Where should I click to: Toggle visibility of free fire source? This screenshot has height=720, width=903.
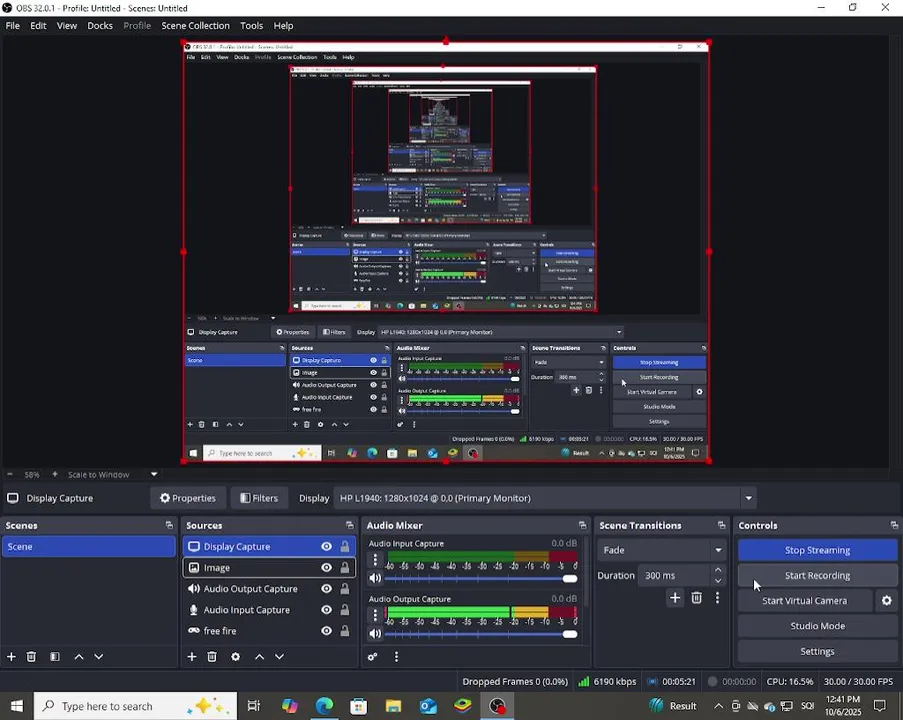(327, 631)
